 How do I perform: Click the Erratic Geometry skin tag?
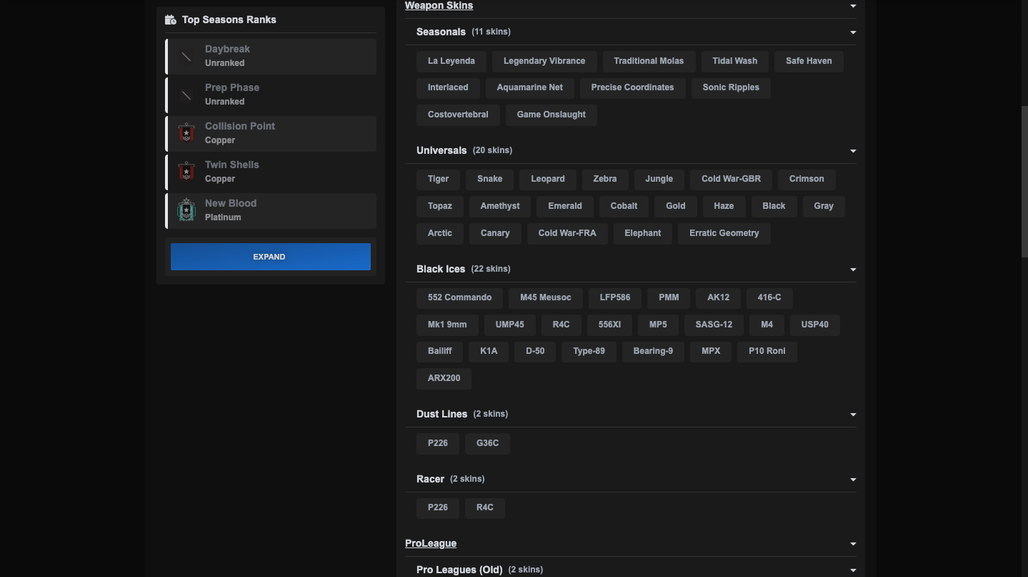click(724, 233)
